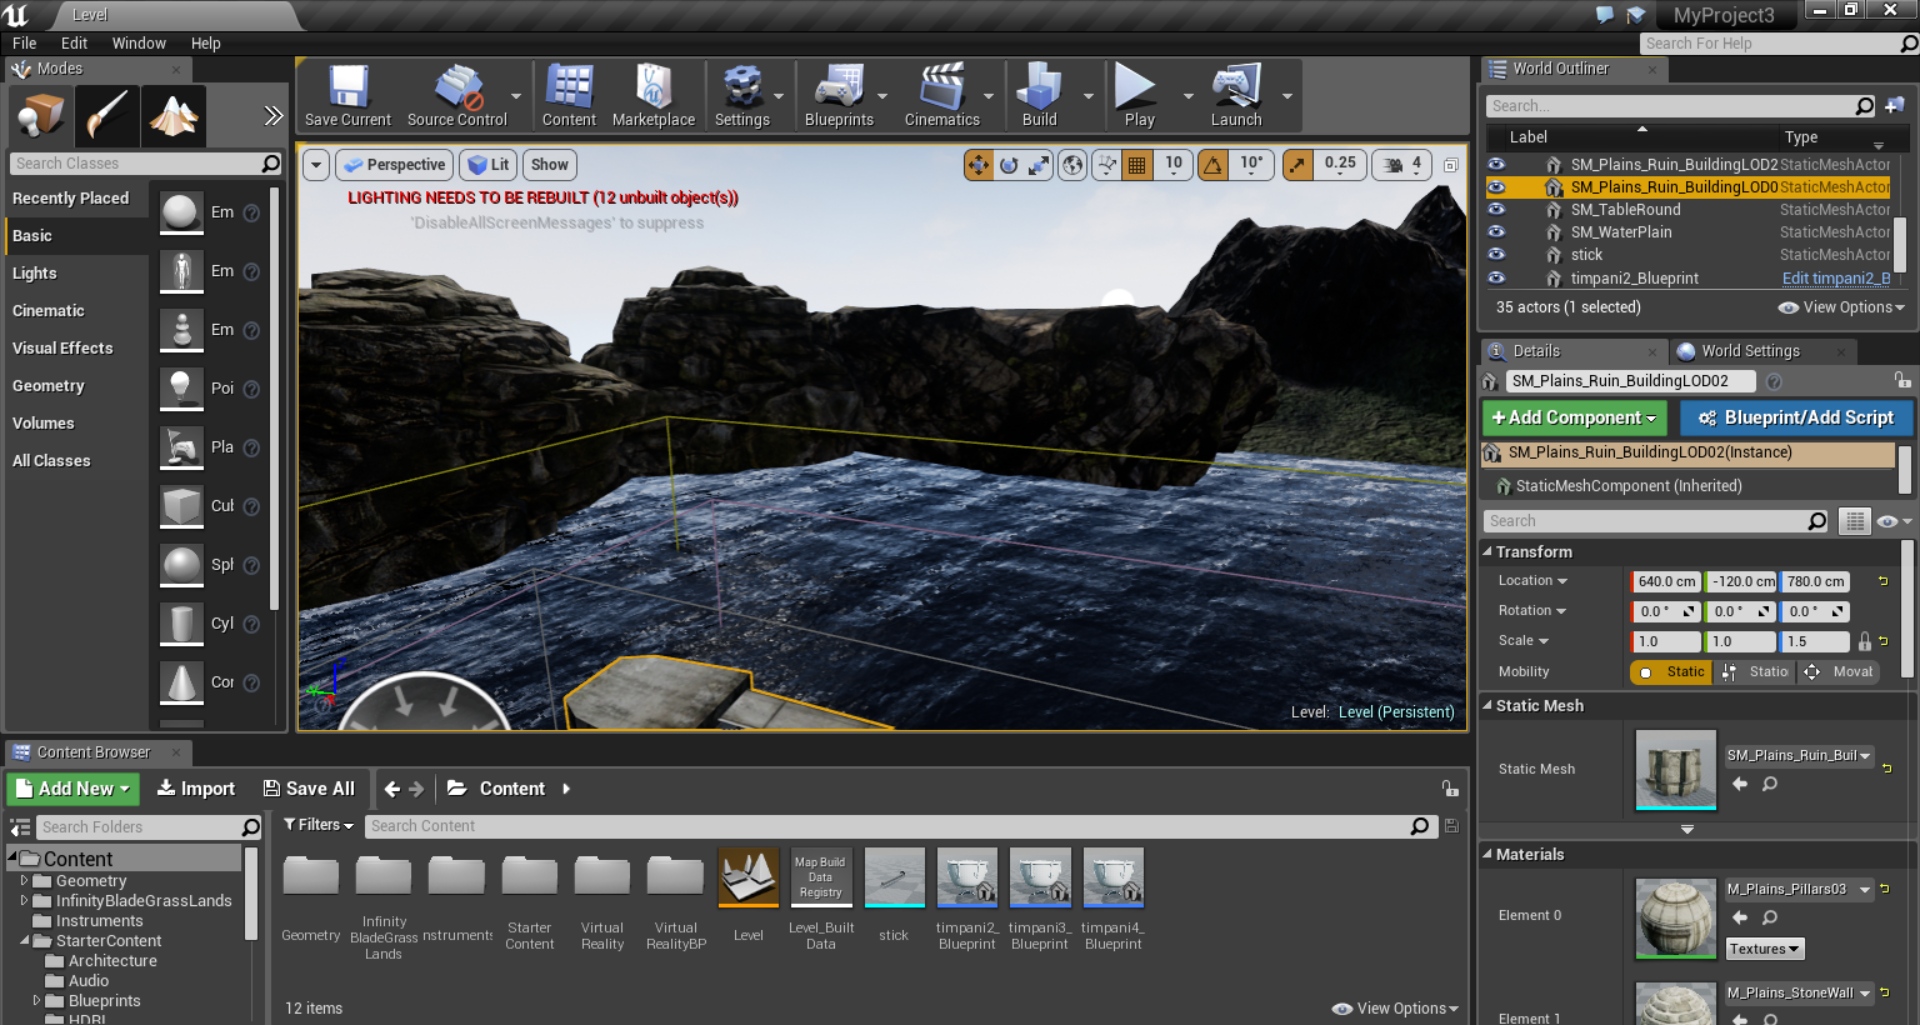Click Edit timpani2_B link in outliner
The width and height of the screenshot is (1920, 1025).
1836,278
